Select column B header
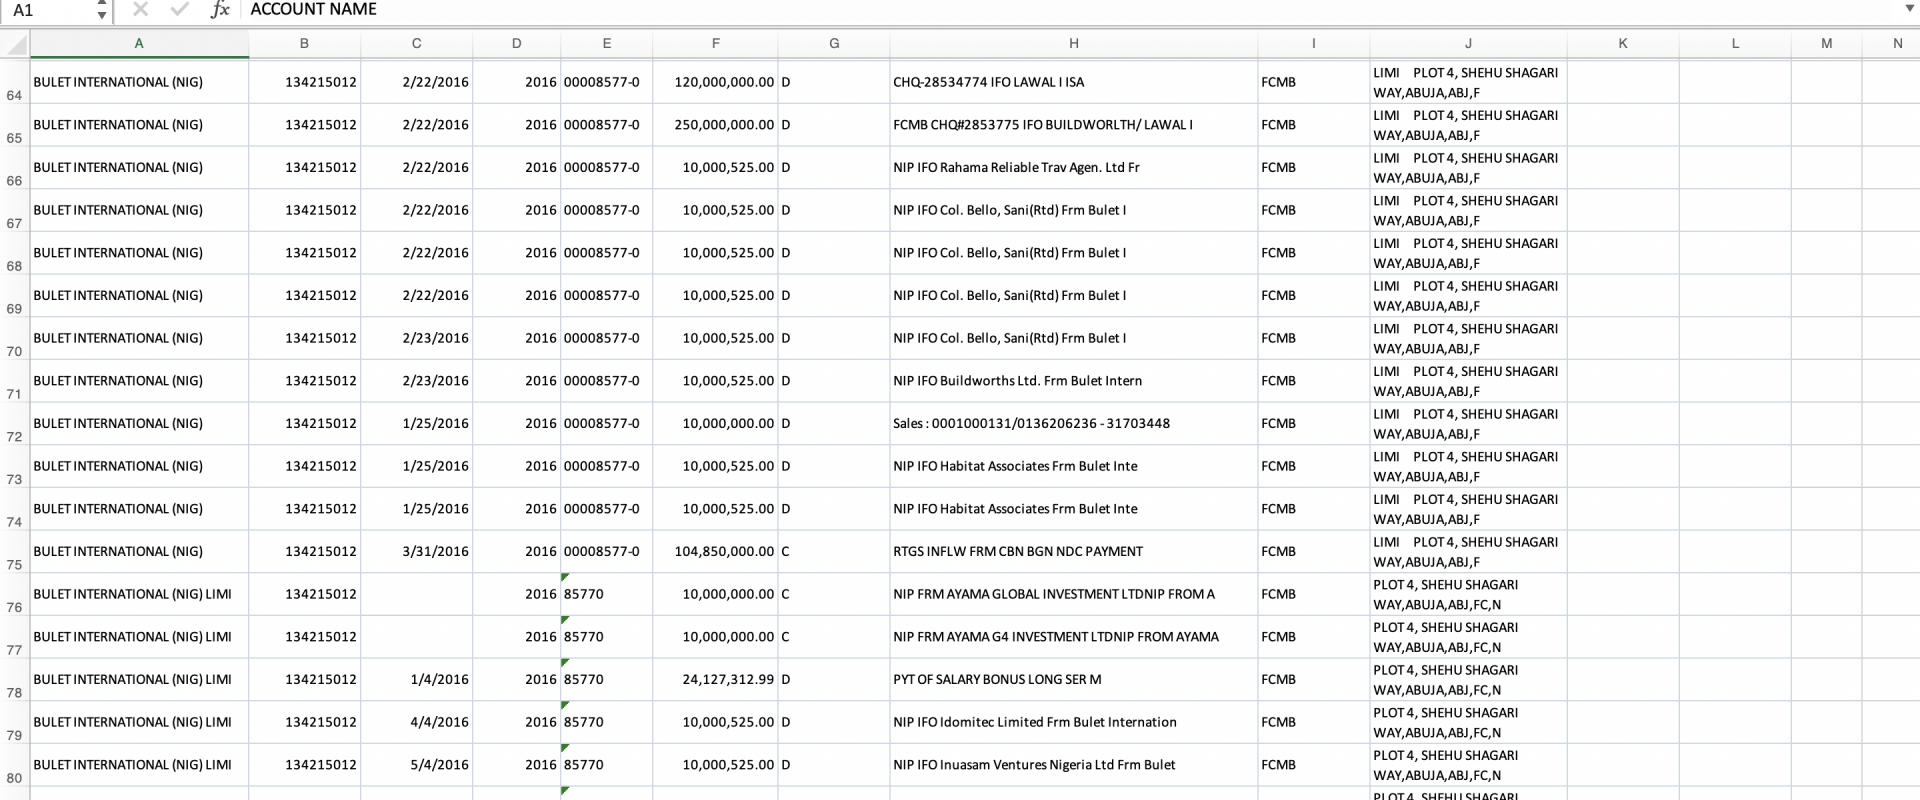1920x800 pixels. 304,44
